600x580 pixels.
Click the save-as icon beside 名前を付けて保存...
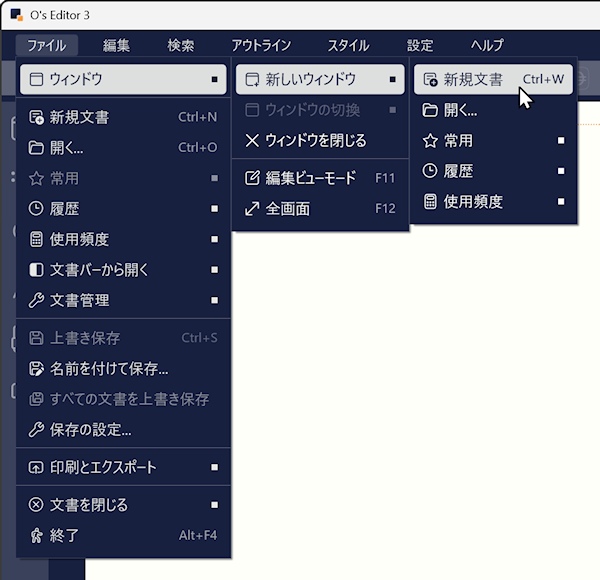(37, 369)
